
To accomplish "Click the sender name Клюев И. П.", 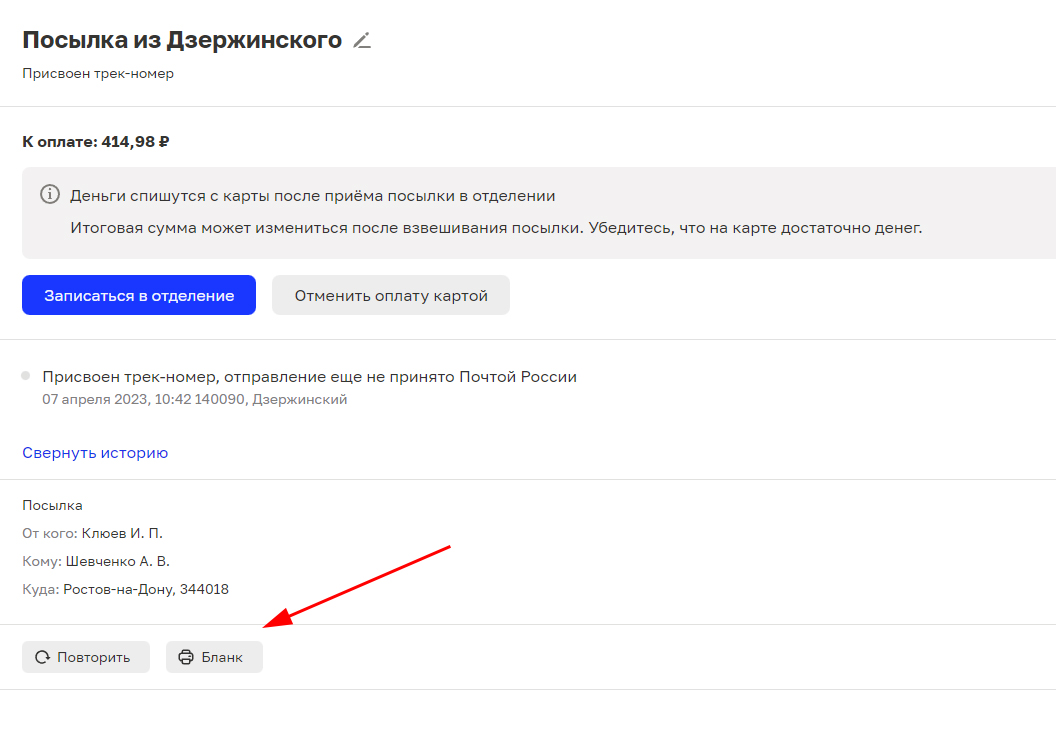I will point(122,534).
